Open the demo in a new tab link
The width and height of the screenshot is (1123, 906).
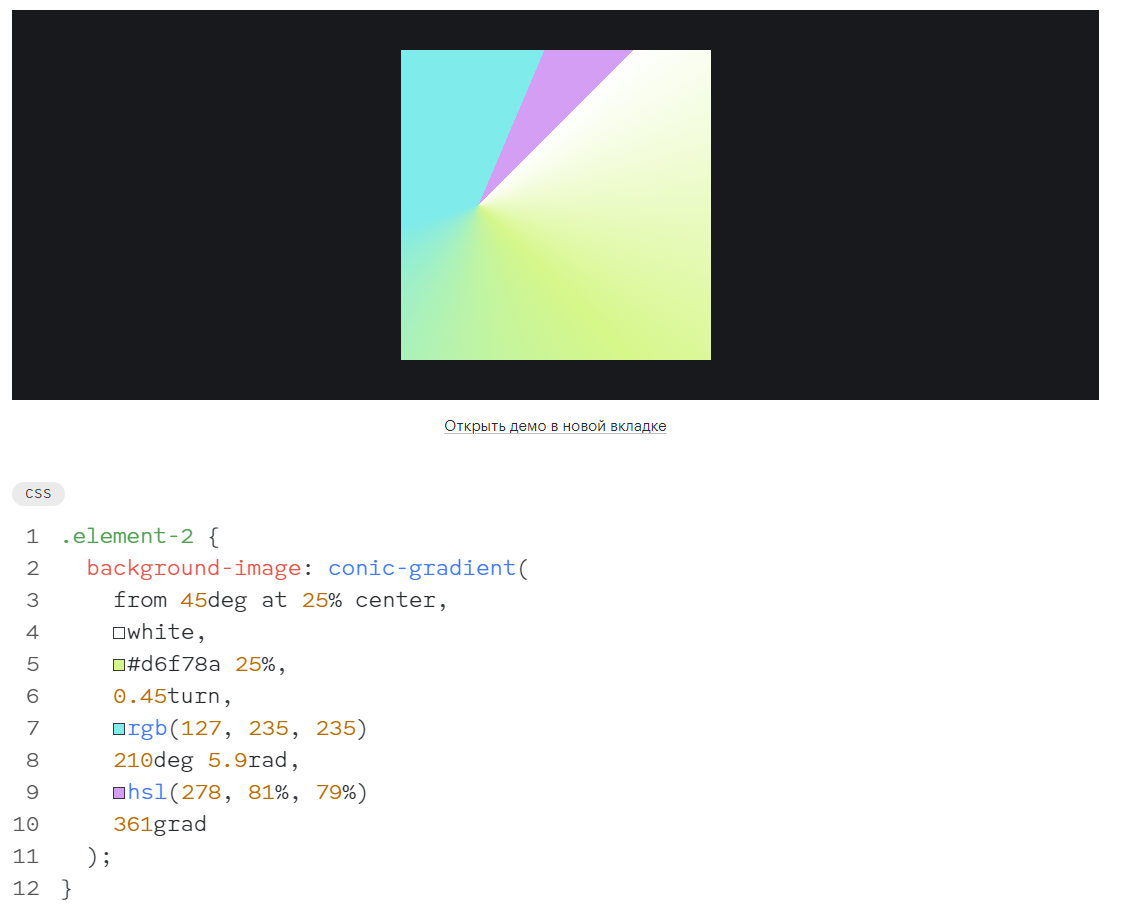point(555,426)
